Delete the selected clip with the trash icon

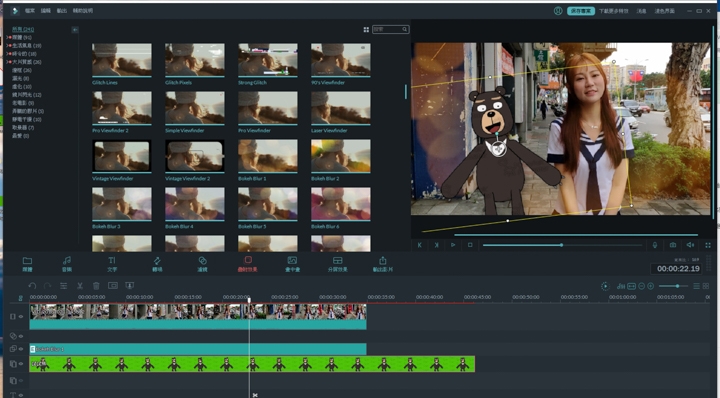click(96, 286)
